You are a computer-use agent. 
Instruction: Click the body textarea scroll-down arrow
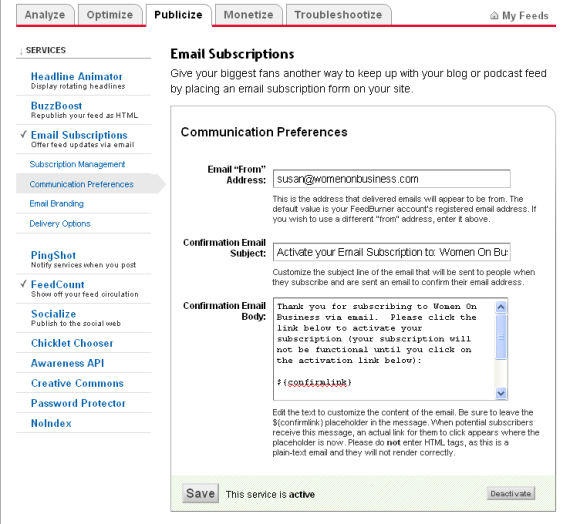point(501,393)
